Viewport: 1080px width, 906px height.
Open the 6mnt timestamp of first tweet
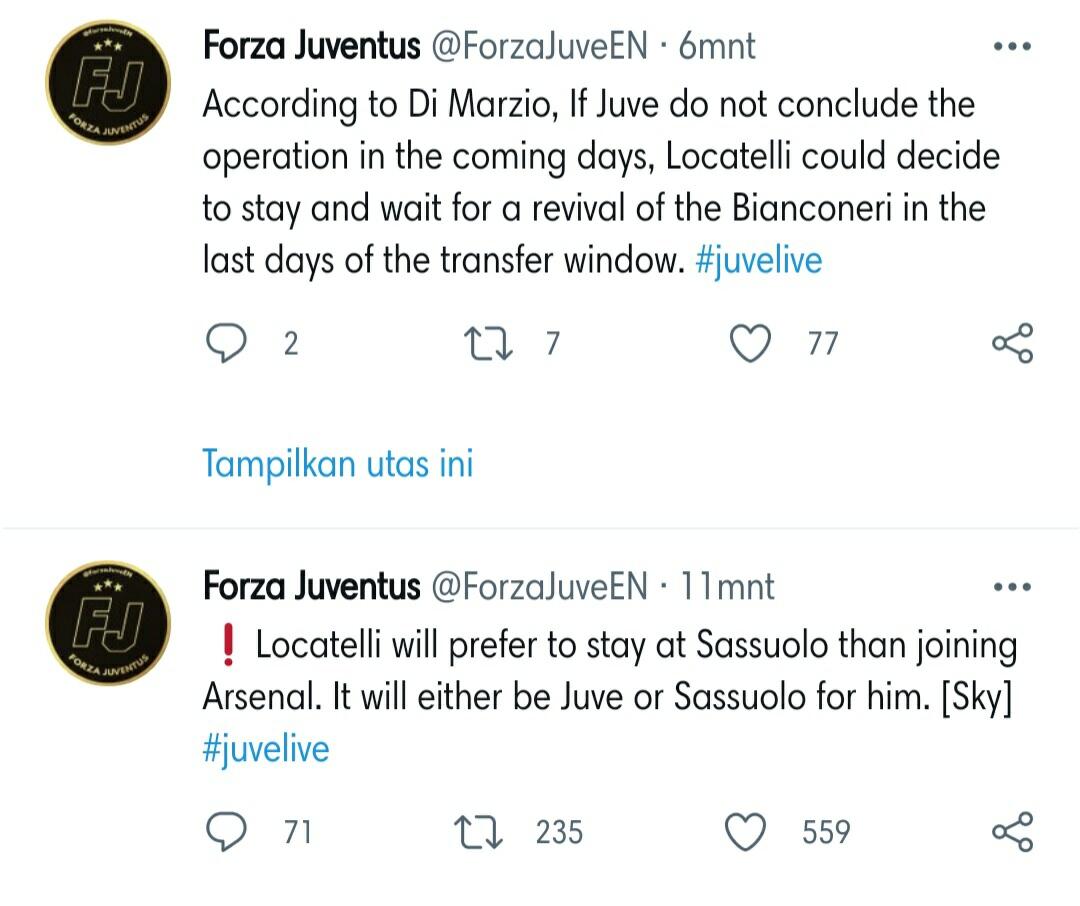click(717, 46)
